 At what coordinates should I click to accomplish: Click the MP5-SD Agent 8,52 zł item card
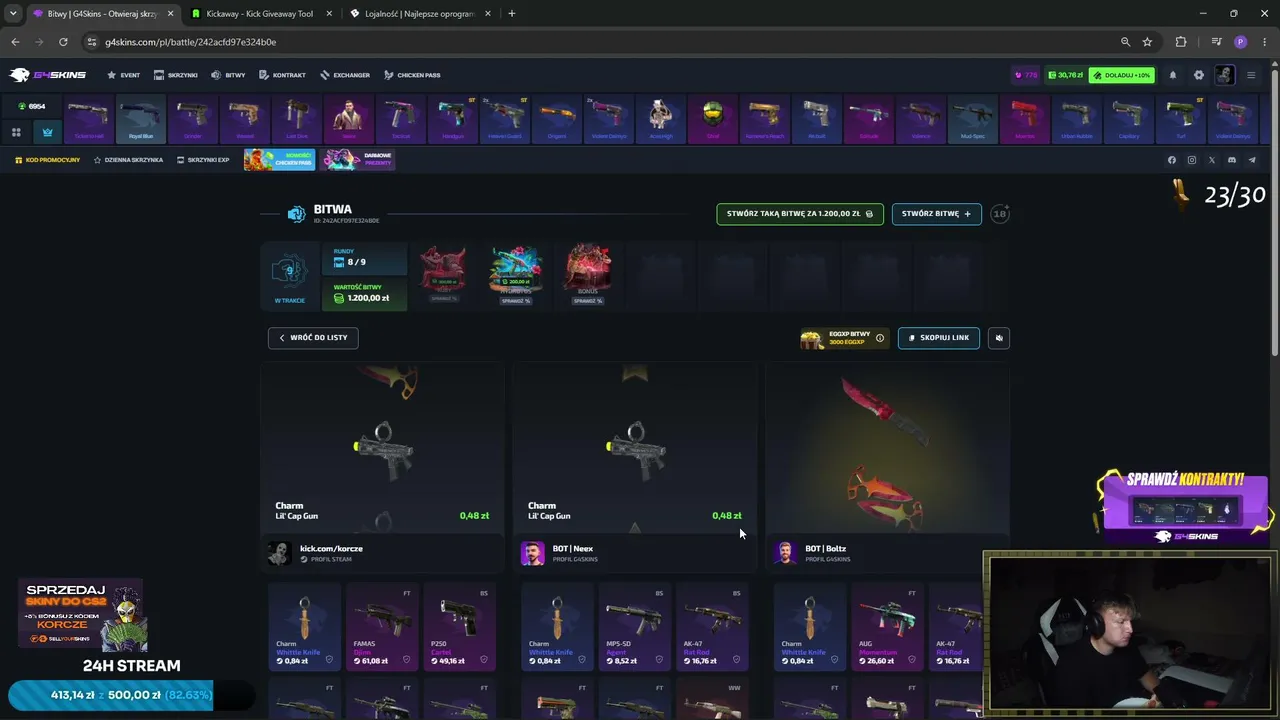click(x=634, y=627)
